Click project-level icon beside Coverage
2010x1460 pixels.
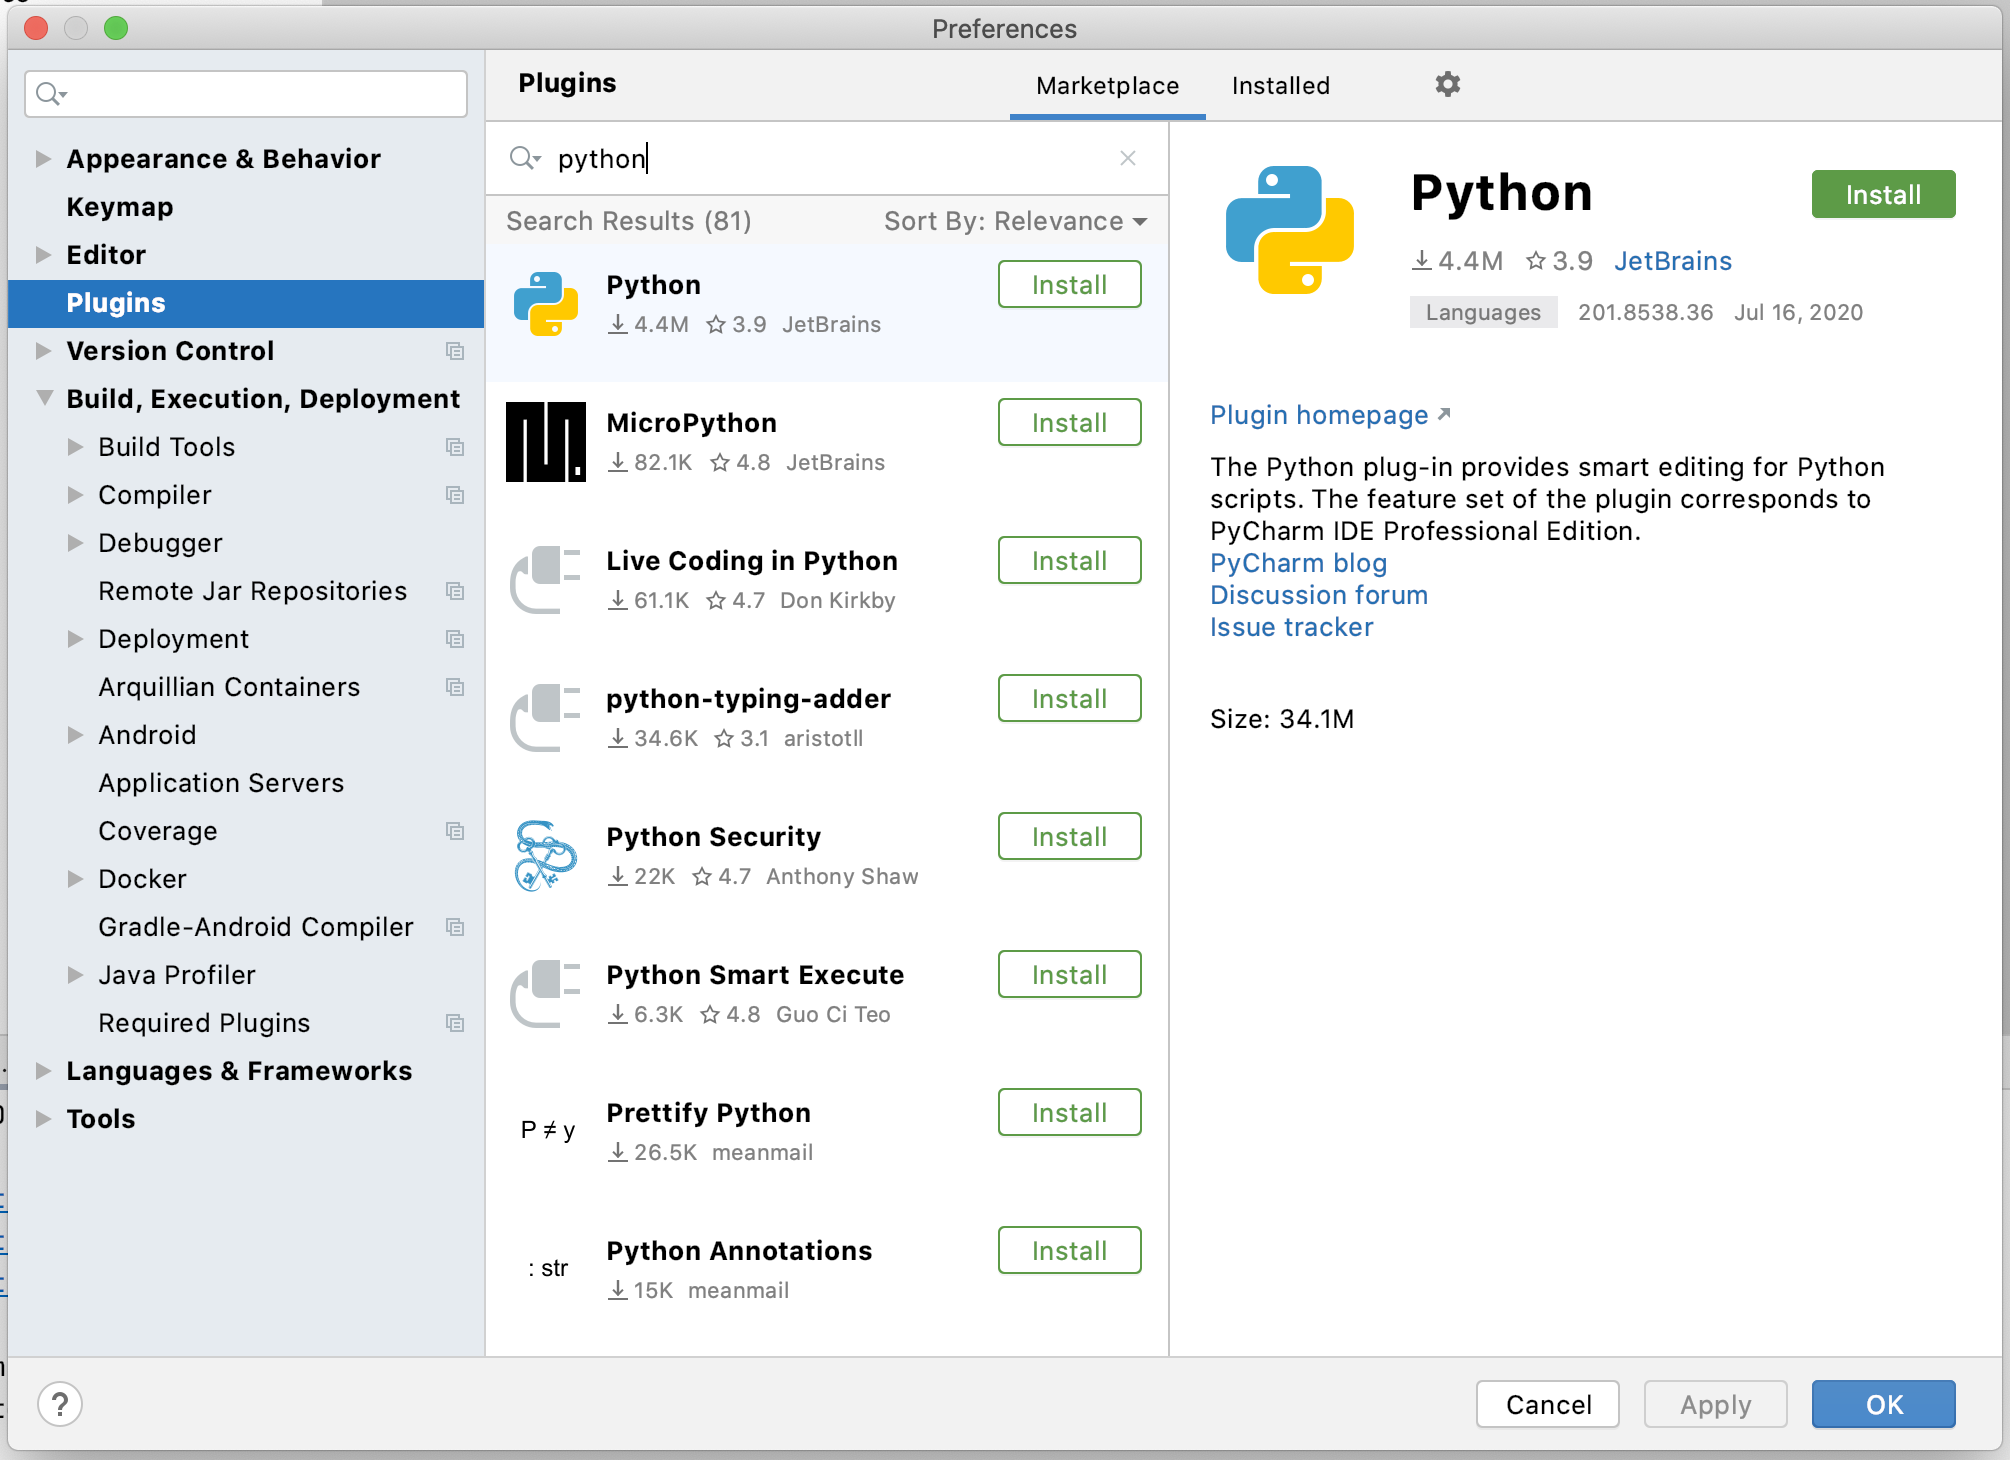[455, 831]
